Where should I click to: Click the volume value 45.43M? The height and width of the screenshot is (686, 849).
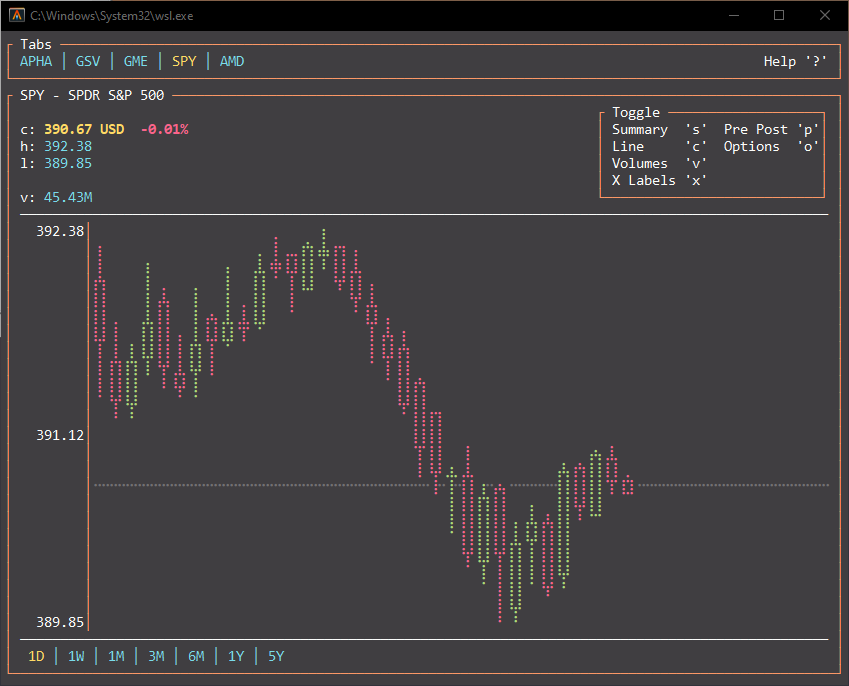click(68, 197)
